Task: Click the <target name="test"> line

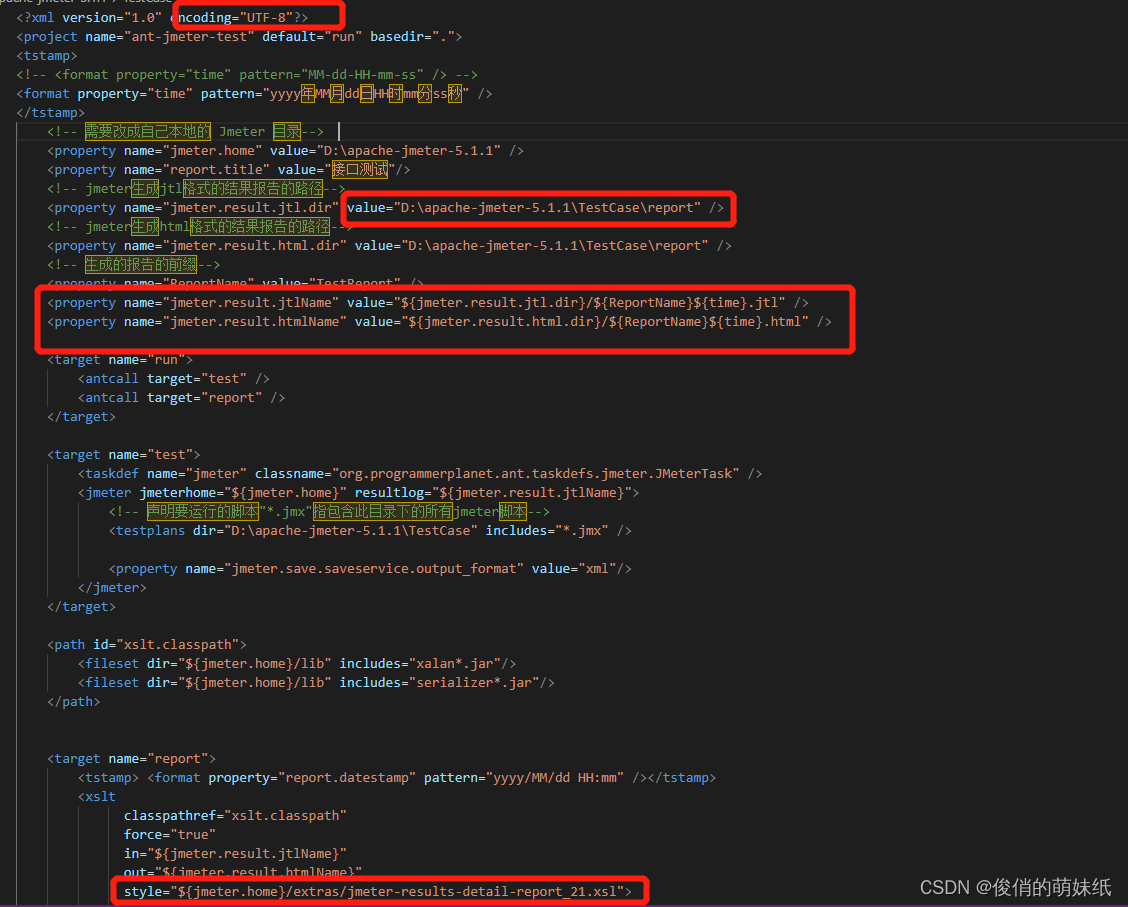Action: point(124,455)
